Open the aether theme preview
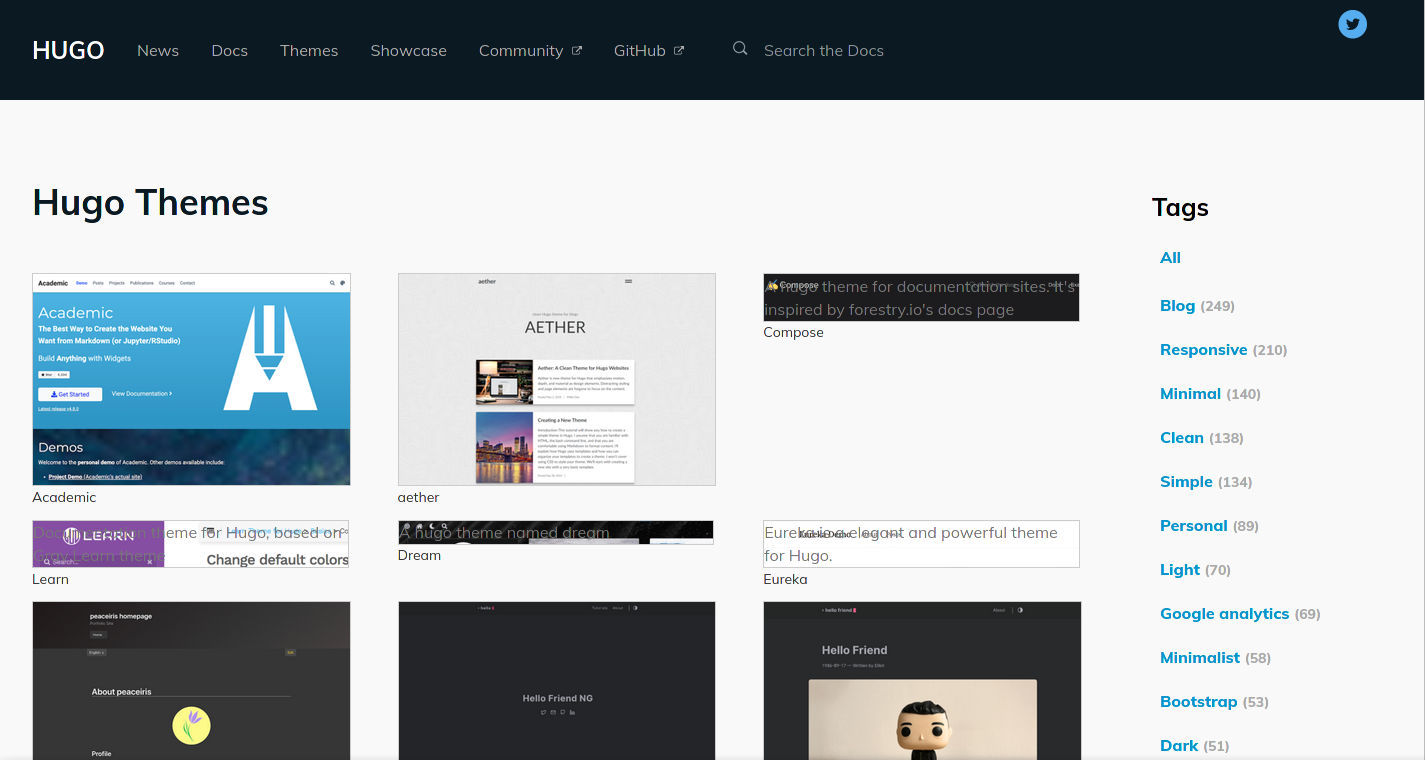The height and width of the screenshot is (760, 1425). coord(556,379)
